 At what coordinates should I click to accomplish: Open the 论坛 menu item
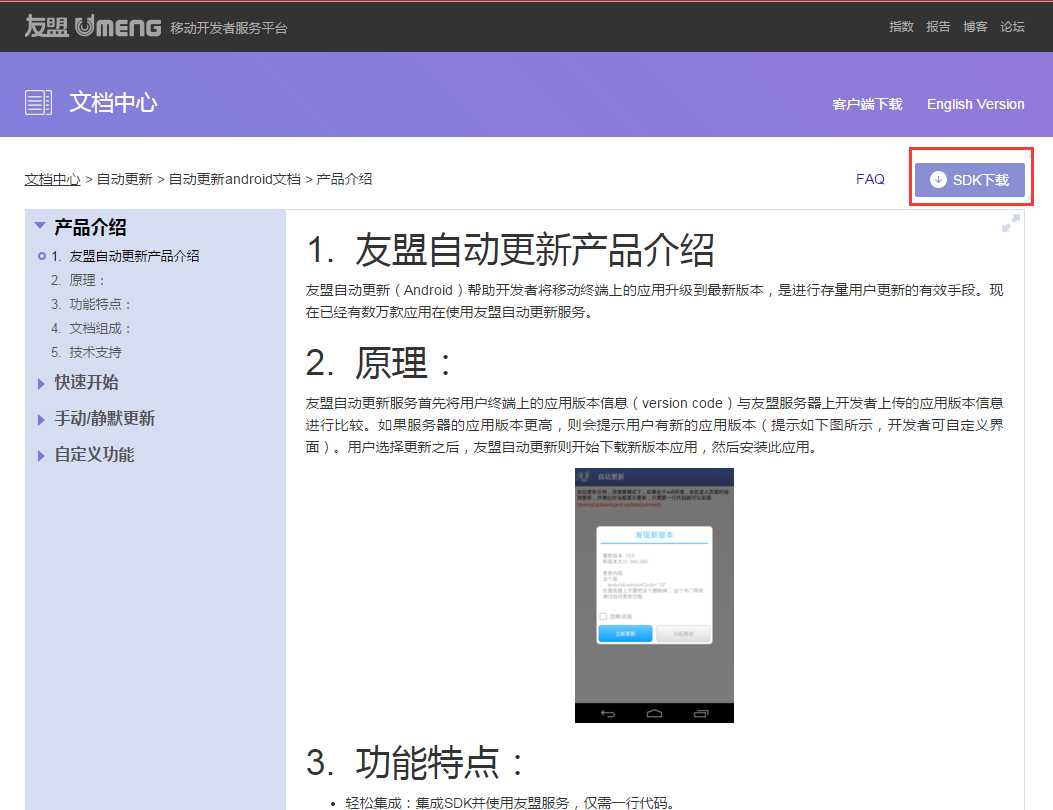click(x=1012, y=27)
